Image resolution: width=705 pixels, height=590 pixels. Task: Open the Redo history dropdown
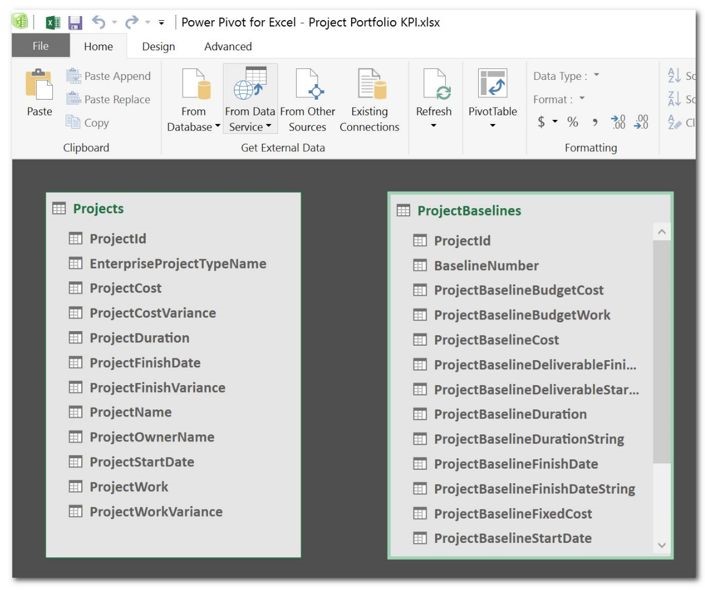[x=147, y=22]
